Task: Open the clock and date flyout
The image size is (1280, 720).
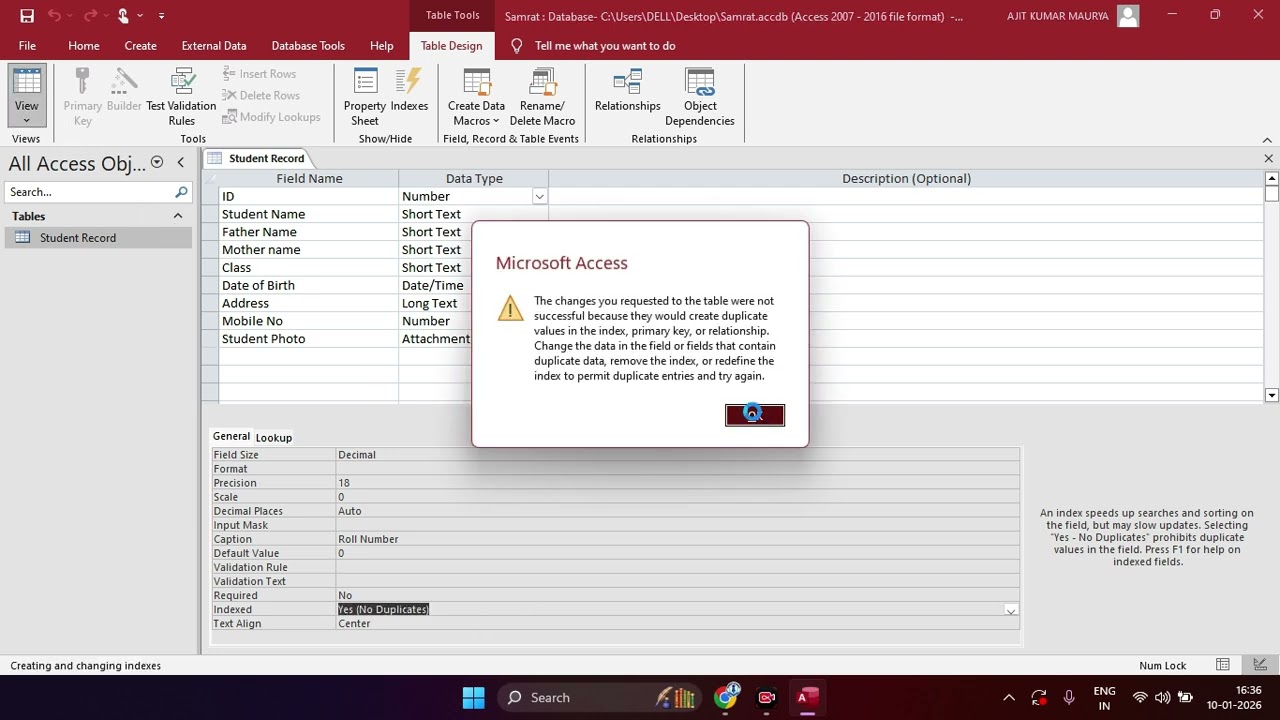Action: (x=1234, y=697)
